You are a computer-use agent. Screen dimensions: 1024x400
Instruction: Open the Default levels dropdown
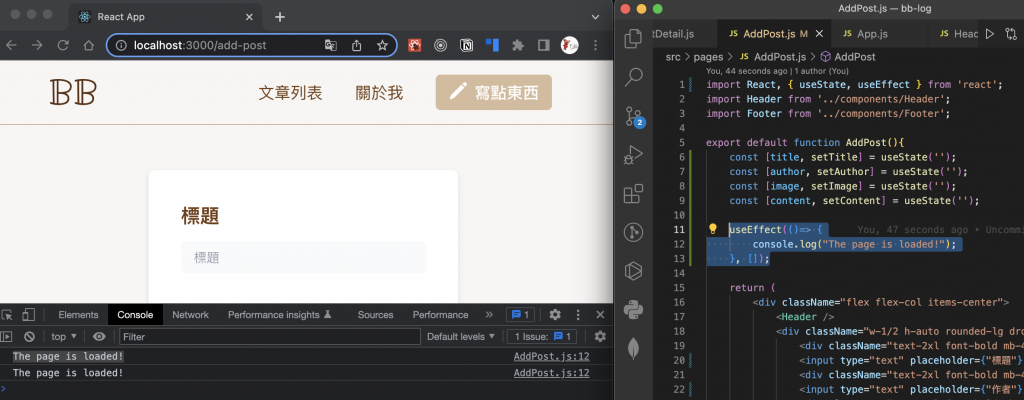pos(461,337)
